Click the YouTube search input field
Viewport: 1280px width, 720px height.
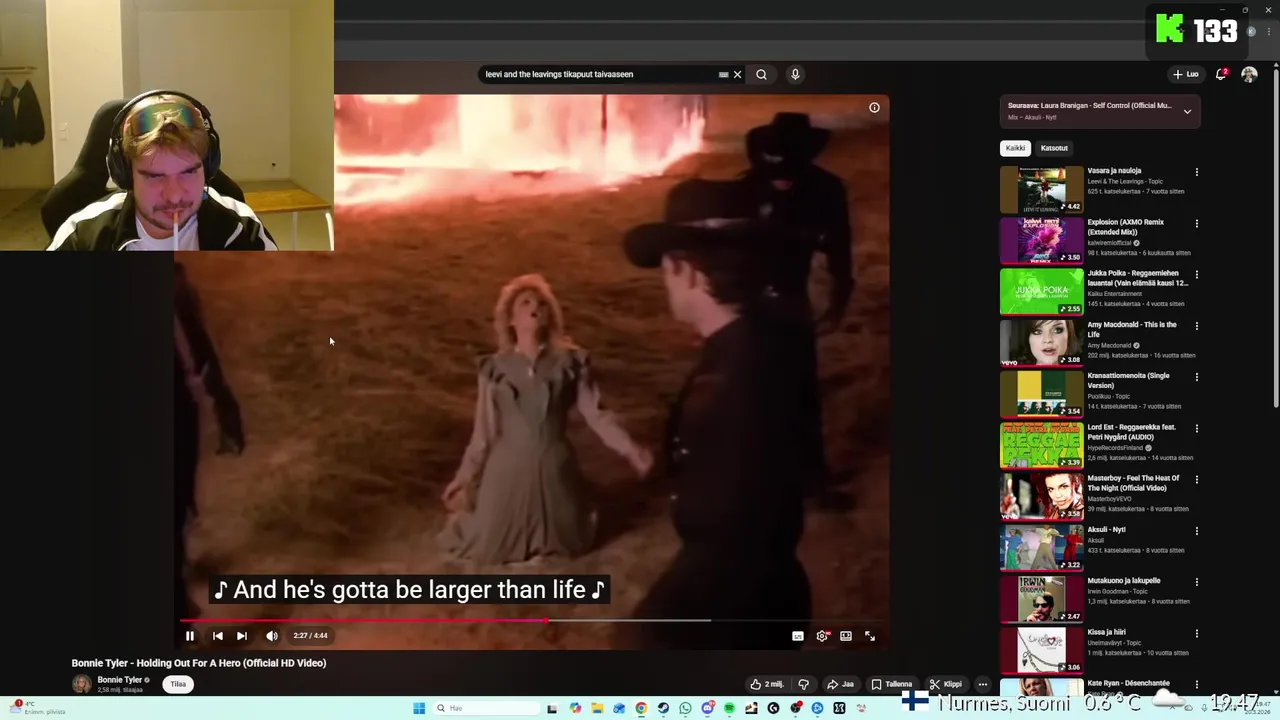(600, 74)
